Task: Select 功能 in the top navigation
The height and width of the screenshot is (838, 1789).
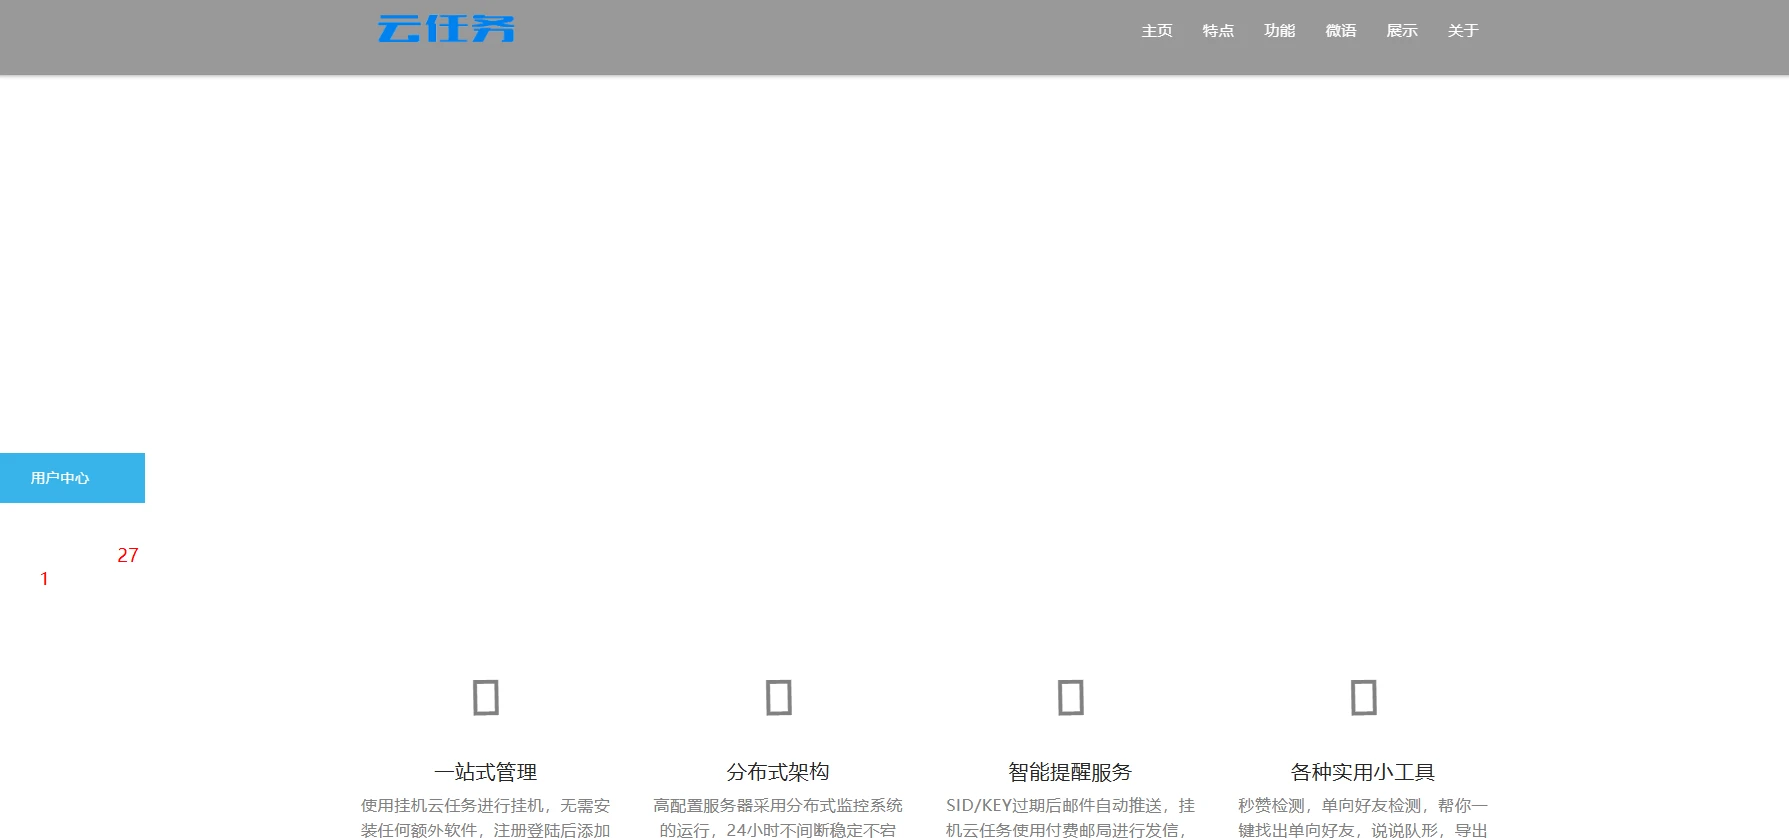Action: coord(1279,31)
